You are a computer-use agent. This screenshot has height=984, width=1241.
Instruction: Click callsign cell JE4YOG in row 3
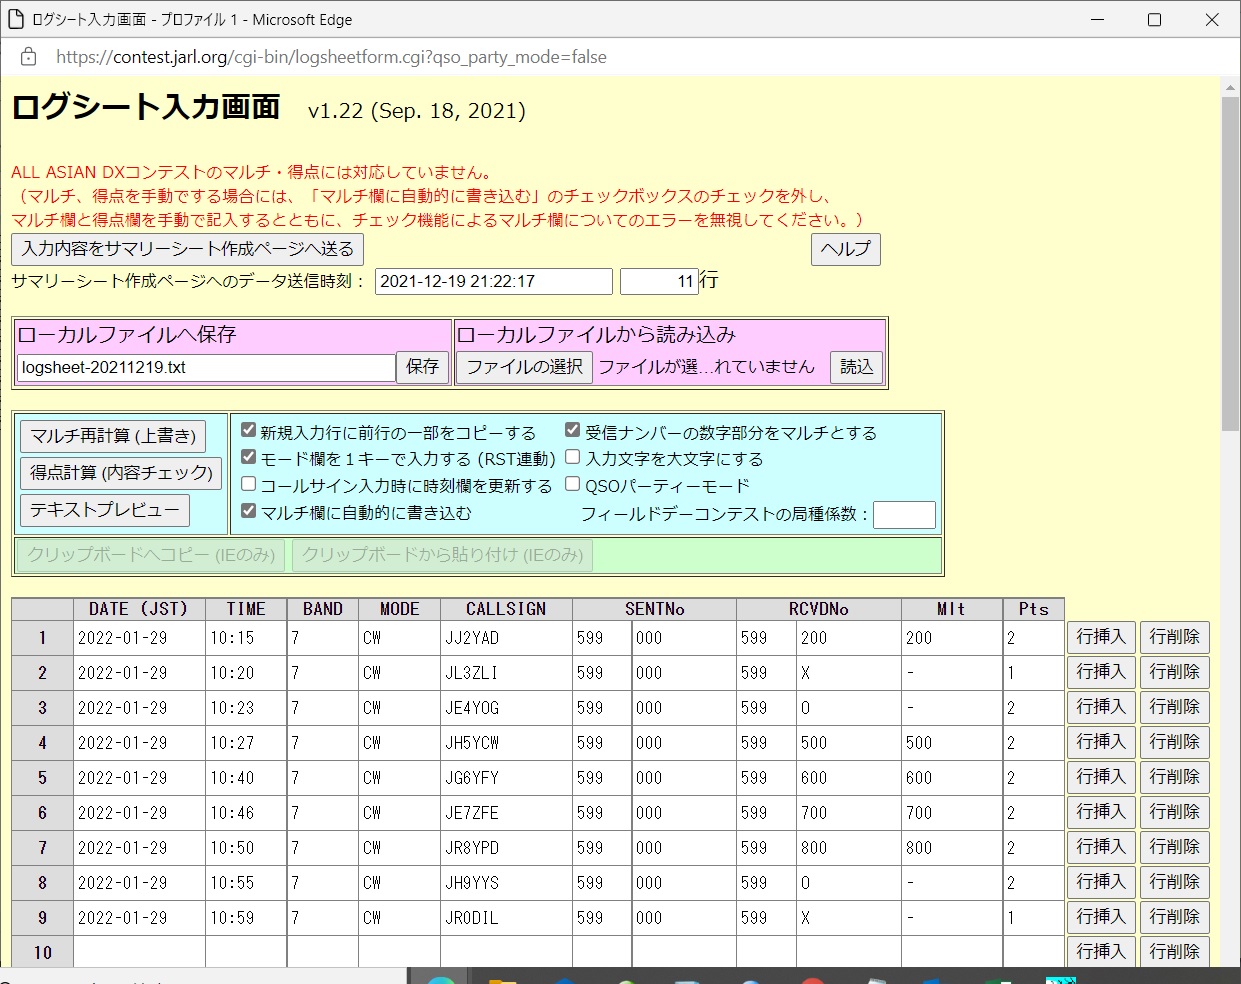[x=506, y=708]
